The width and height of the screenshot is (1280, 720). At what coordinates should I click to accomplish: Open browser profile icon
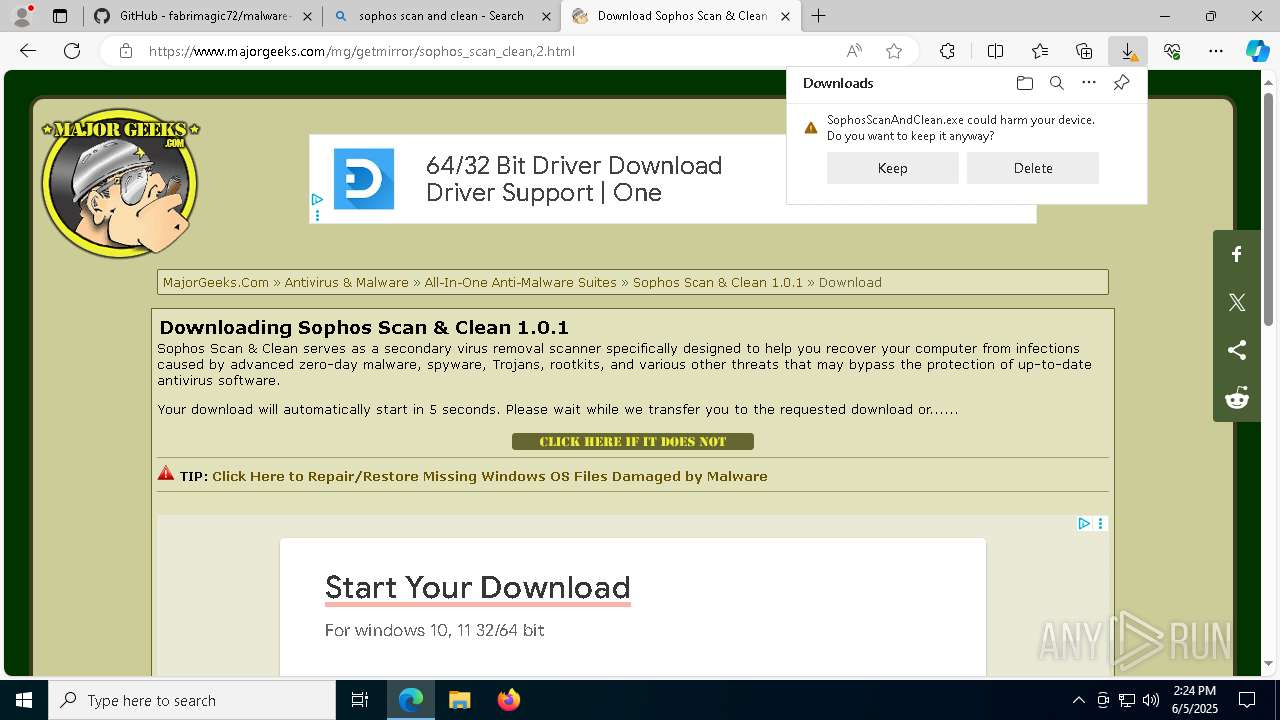[21, 16]
